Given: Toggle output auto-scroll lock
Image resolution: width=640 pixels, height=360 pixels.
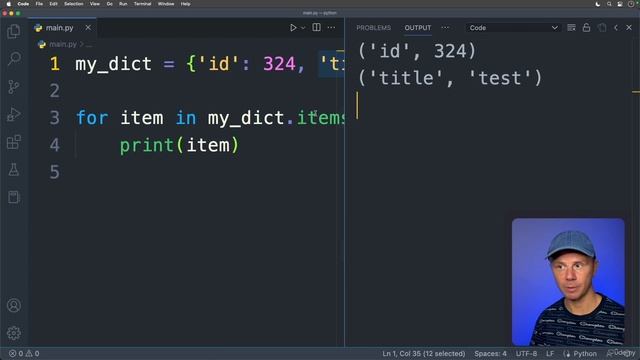Looking at the screenshot, I should 587,28.
